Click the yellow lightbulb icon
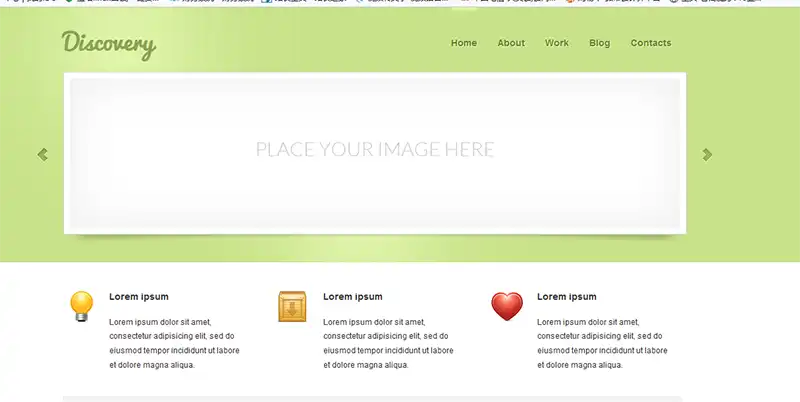800x402 pixels. (x=82, y=305)
